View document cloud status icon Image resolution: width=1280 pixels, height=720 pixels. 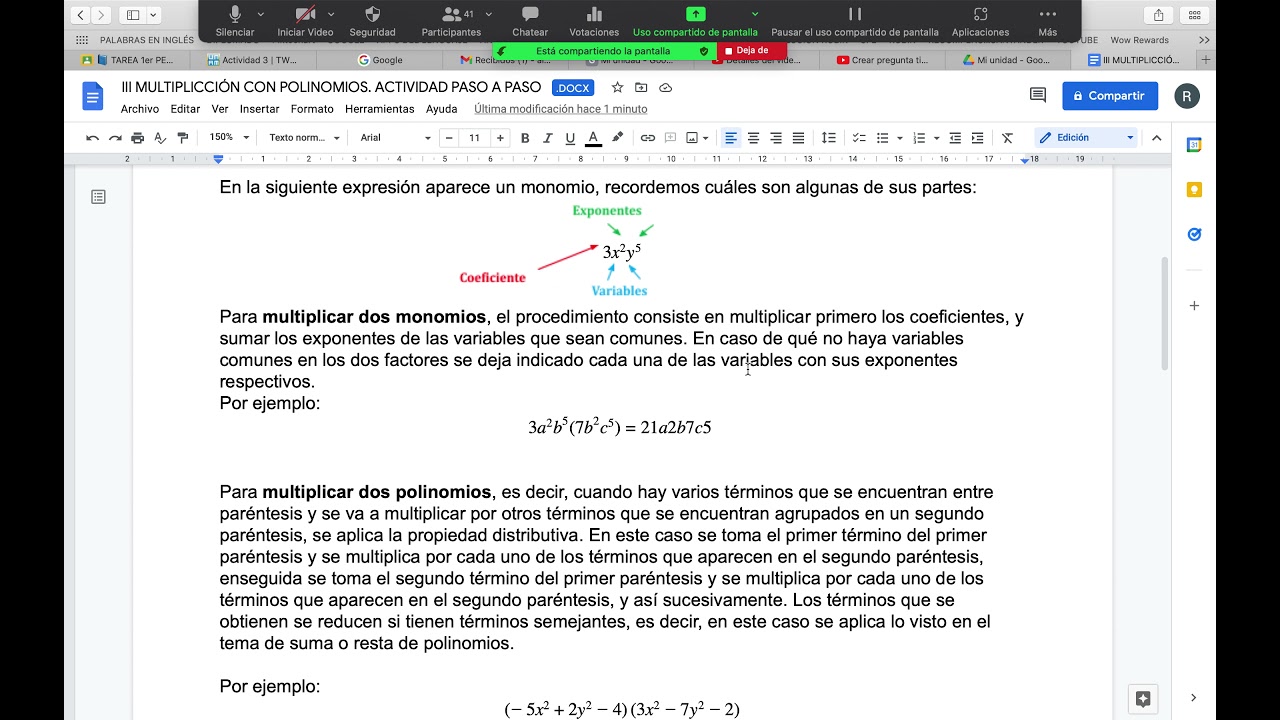(x=665, y=88)
